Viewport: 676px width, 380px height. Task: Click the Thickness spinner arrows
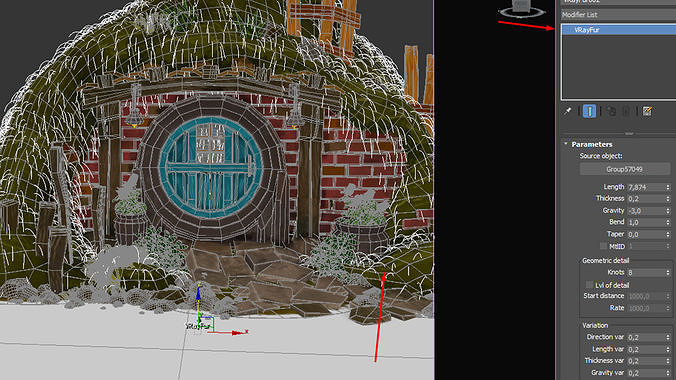click(668, 199)
